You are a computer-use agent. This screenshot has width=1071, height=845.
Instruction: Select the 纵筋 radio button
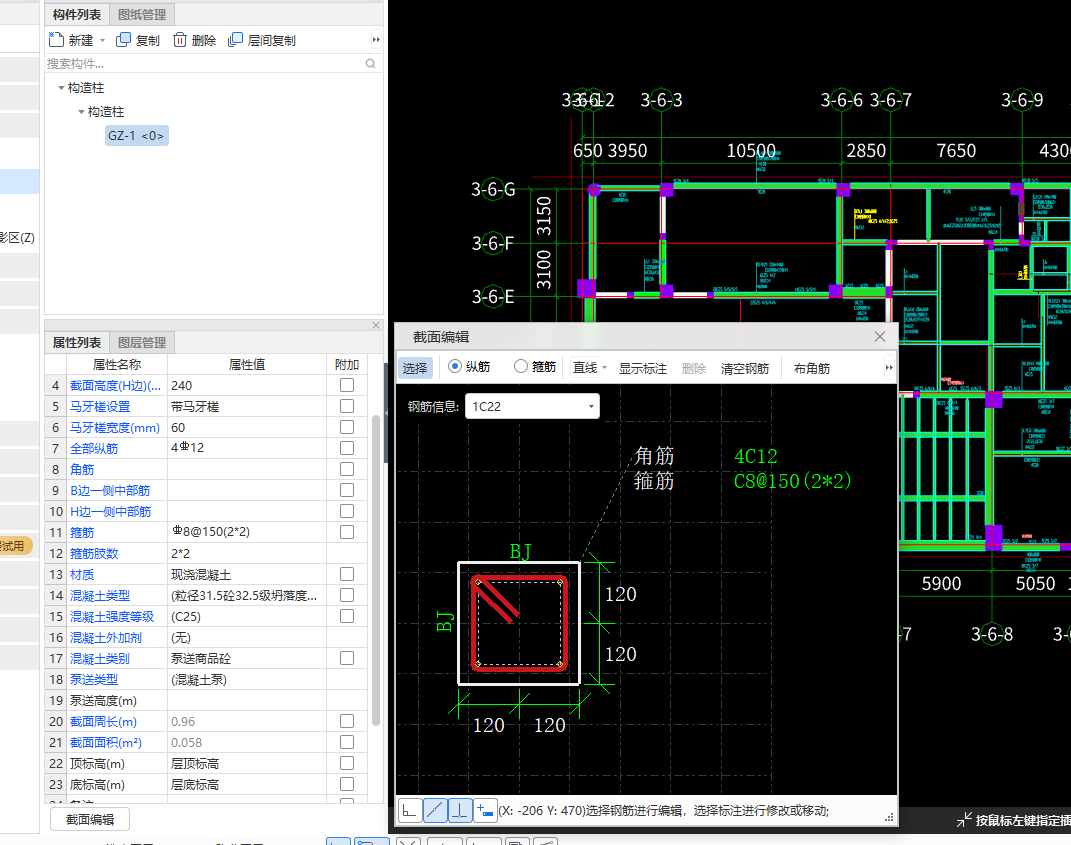click(454, 367)
